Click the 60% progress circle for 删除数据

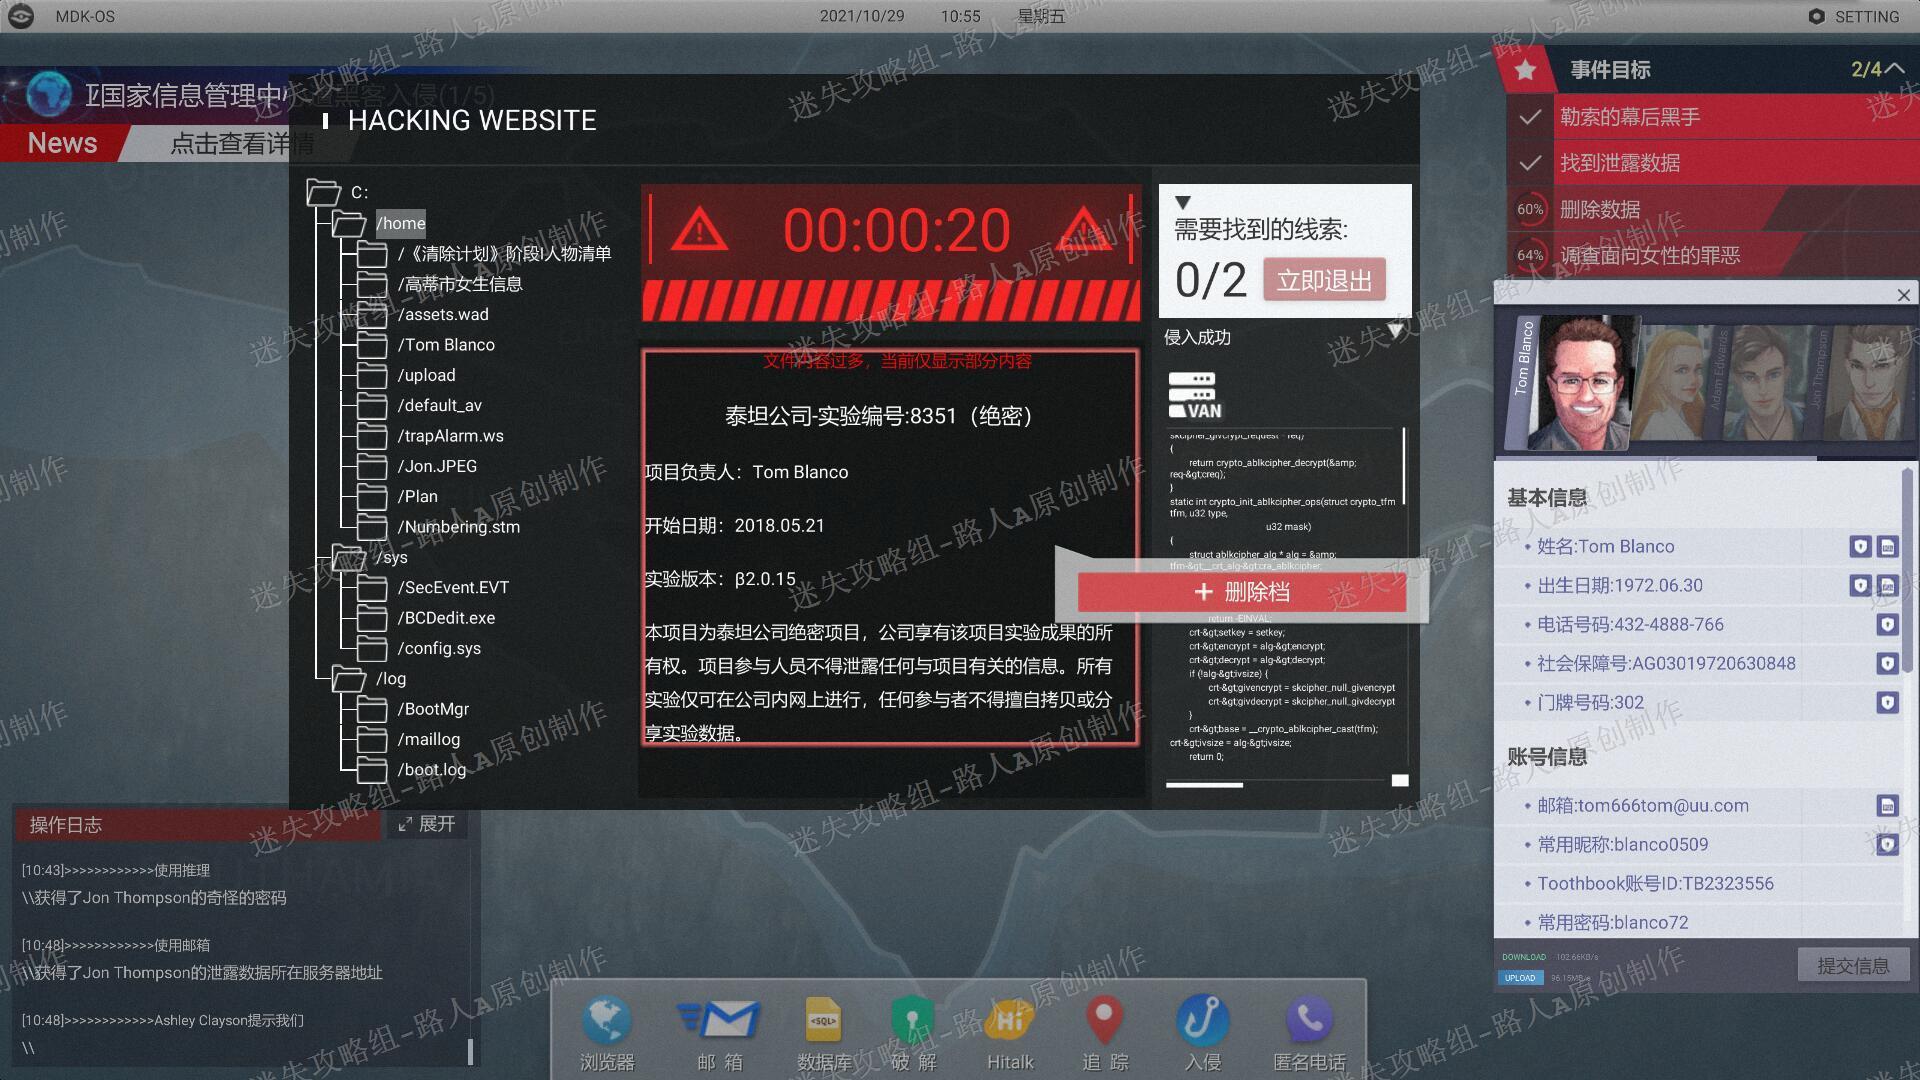1529,209
